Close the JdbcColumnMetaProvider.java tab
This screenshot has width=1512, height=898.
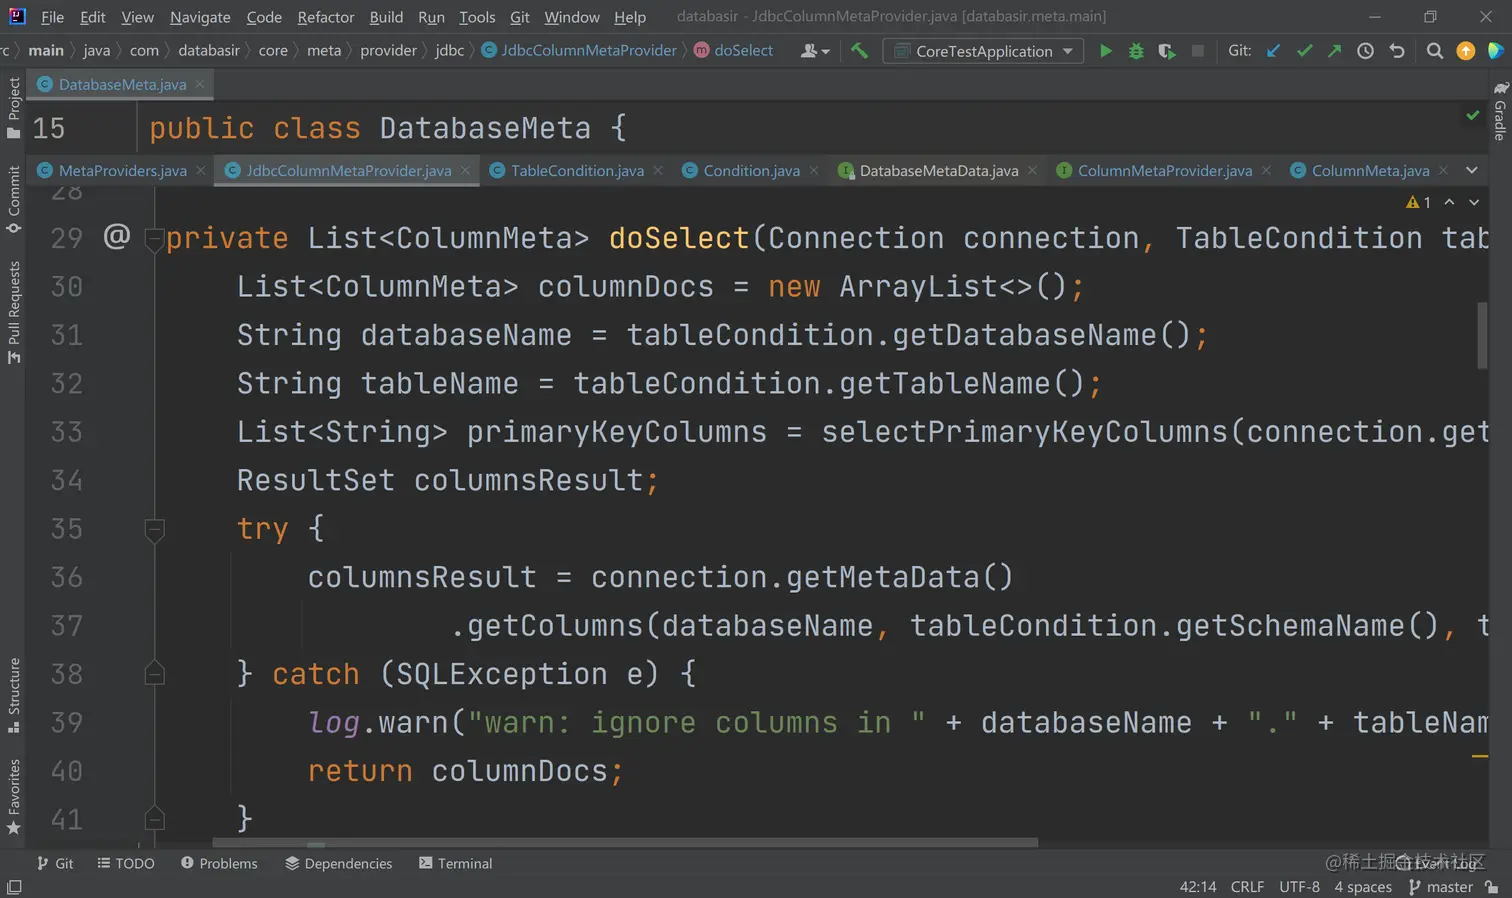465,171
